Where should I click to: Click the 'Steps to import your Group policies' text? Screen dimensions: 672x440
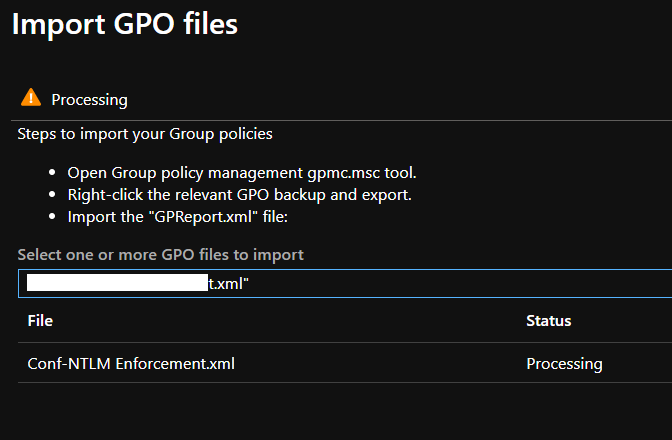[144, 133]
